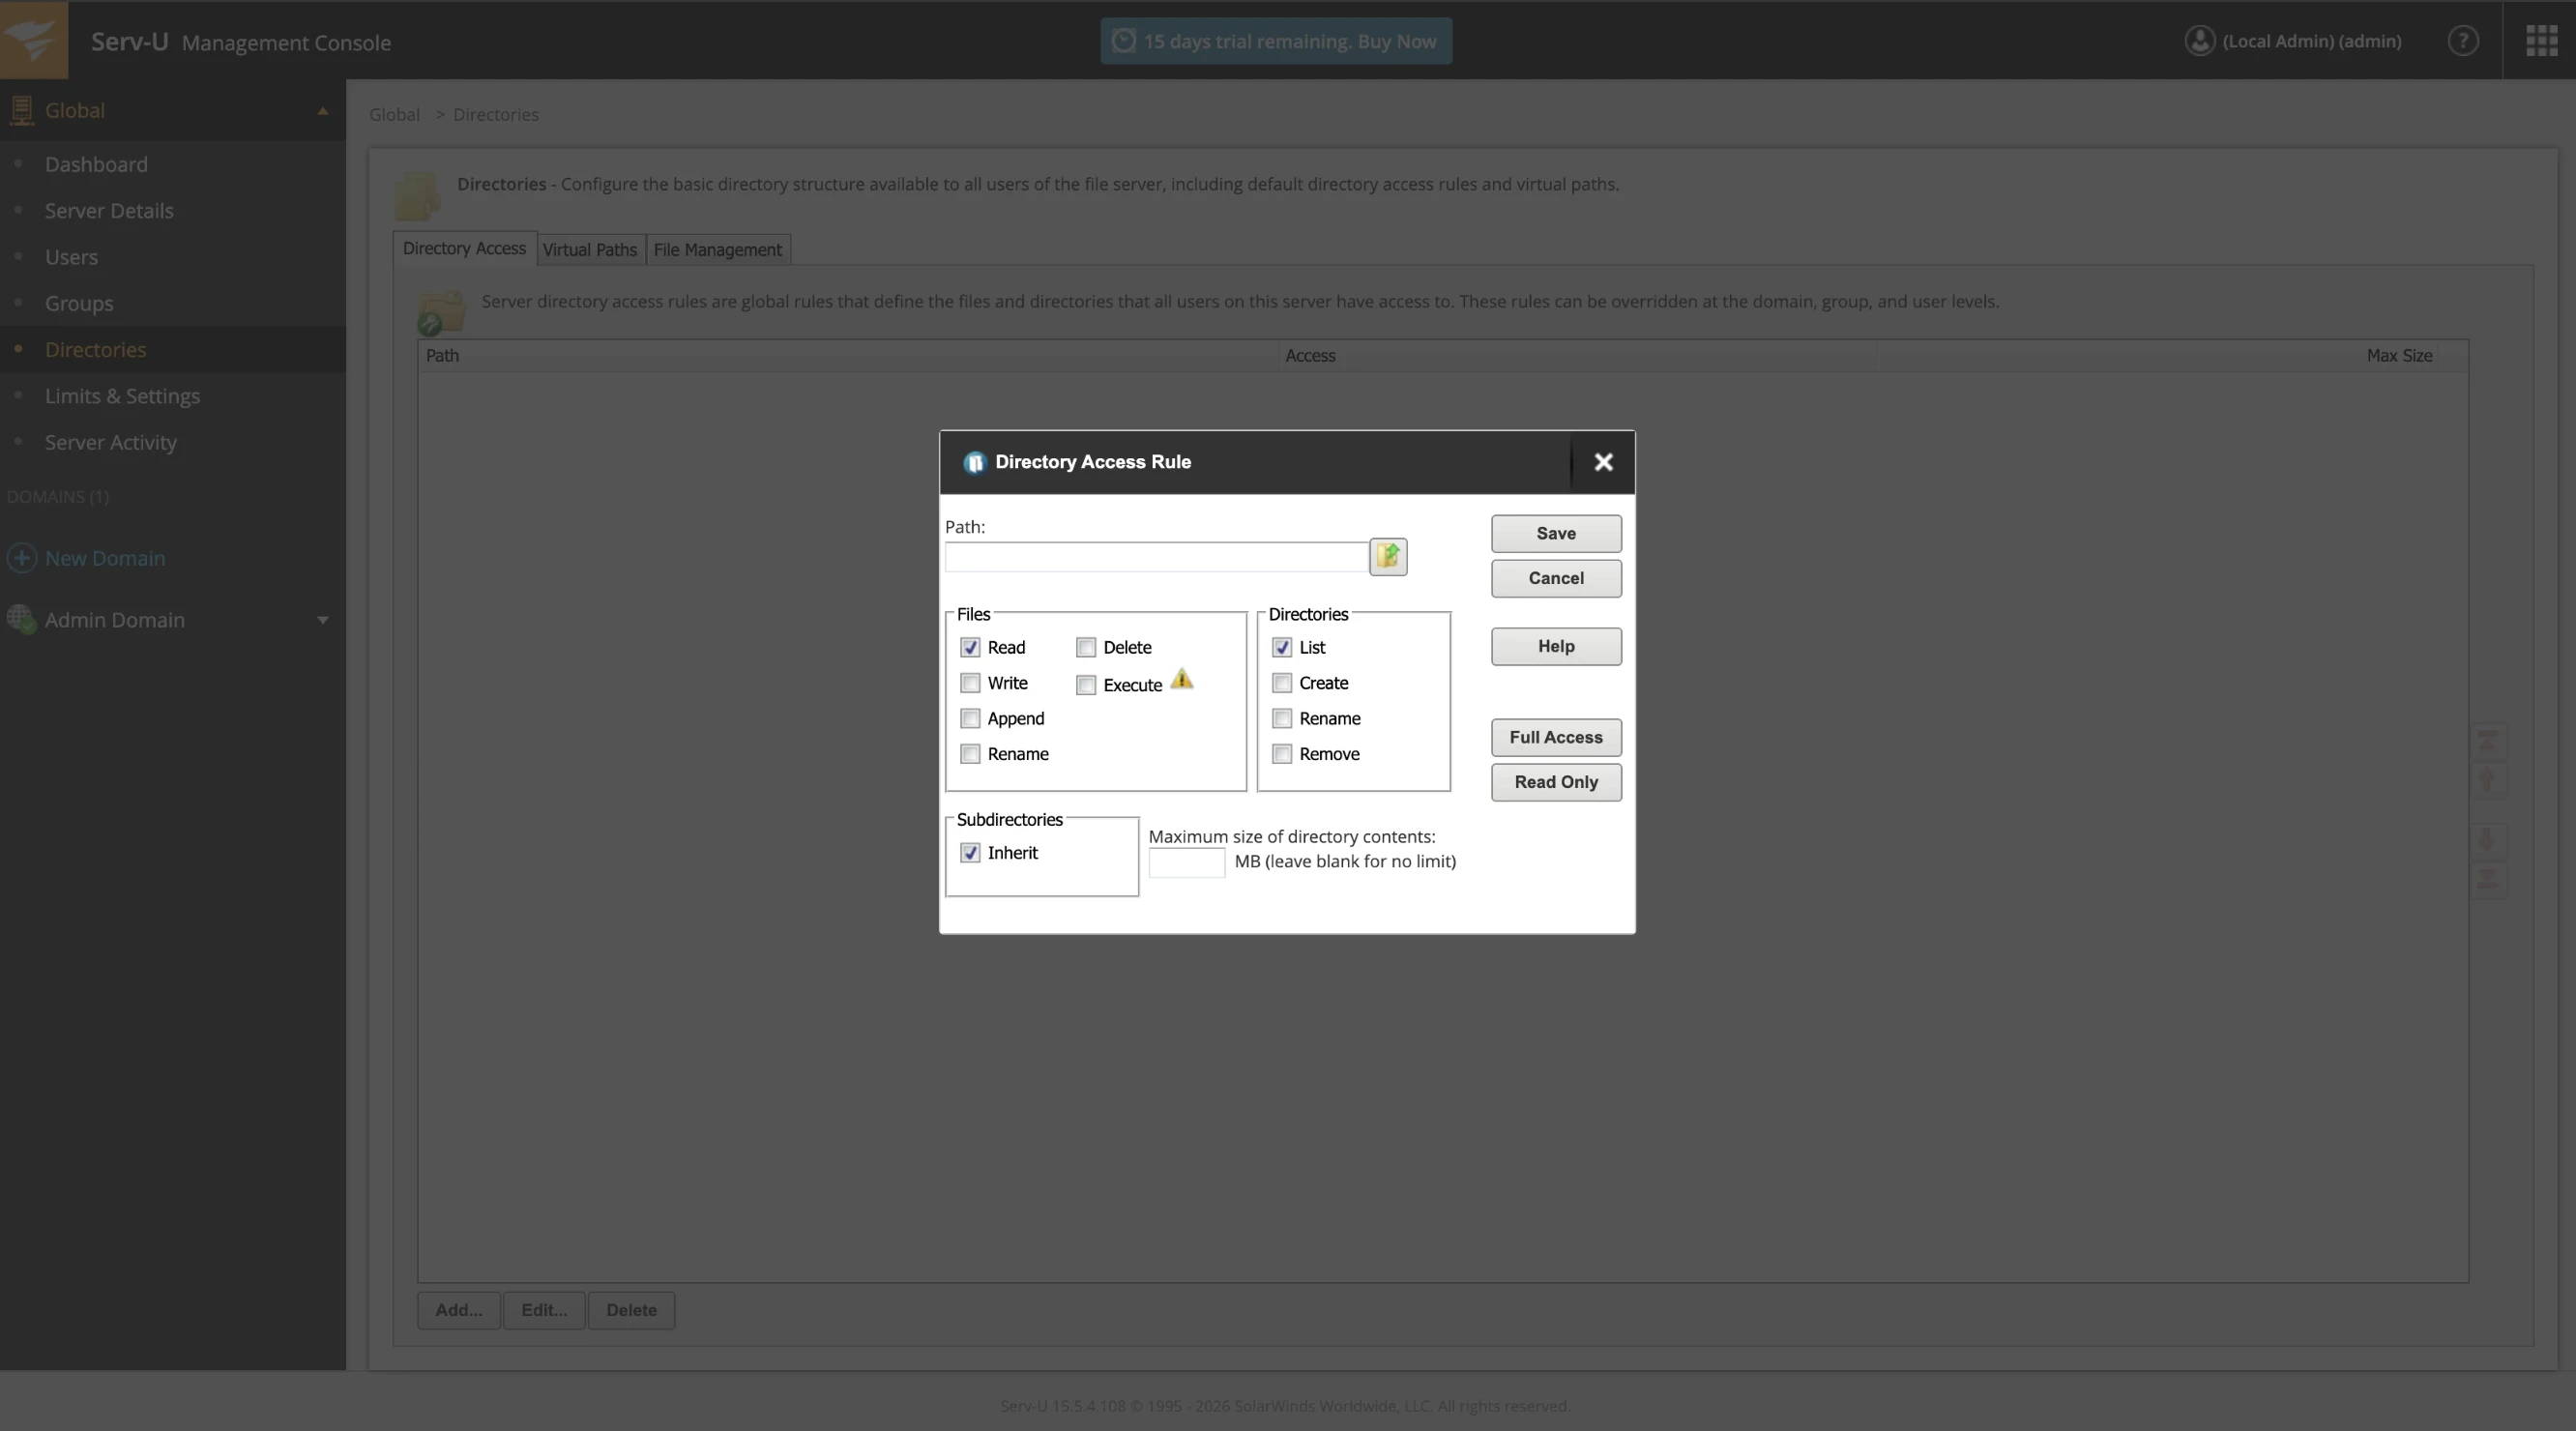2576x1431 pixels.
Task: Click the trial Buy Now banner
Action: [1276, 41]
